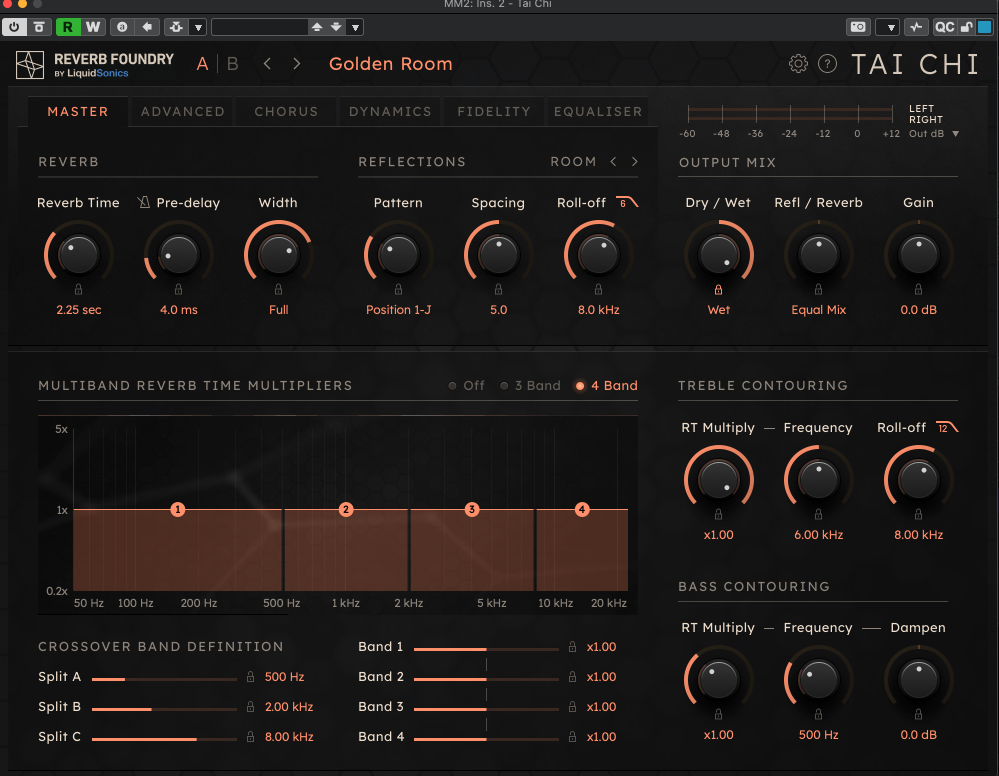Disable Read automation with the green R icon
Viewport: 999px width, 776px height.
coord(69,27)
